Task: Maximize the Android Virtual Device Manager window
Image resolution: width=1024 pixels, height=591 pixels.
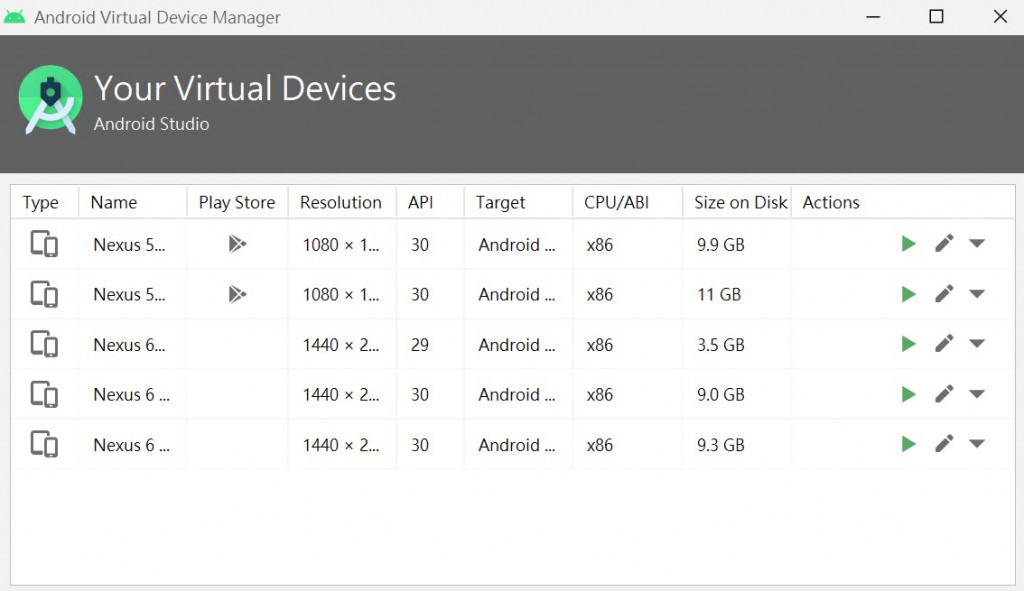Action: tap(936, 16)
